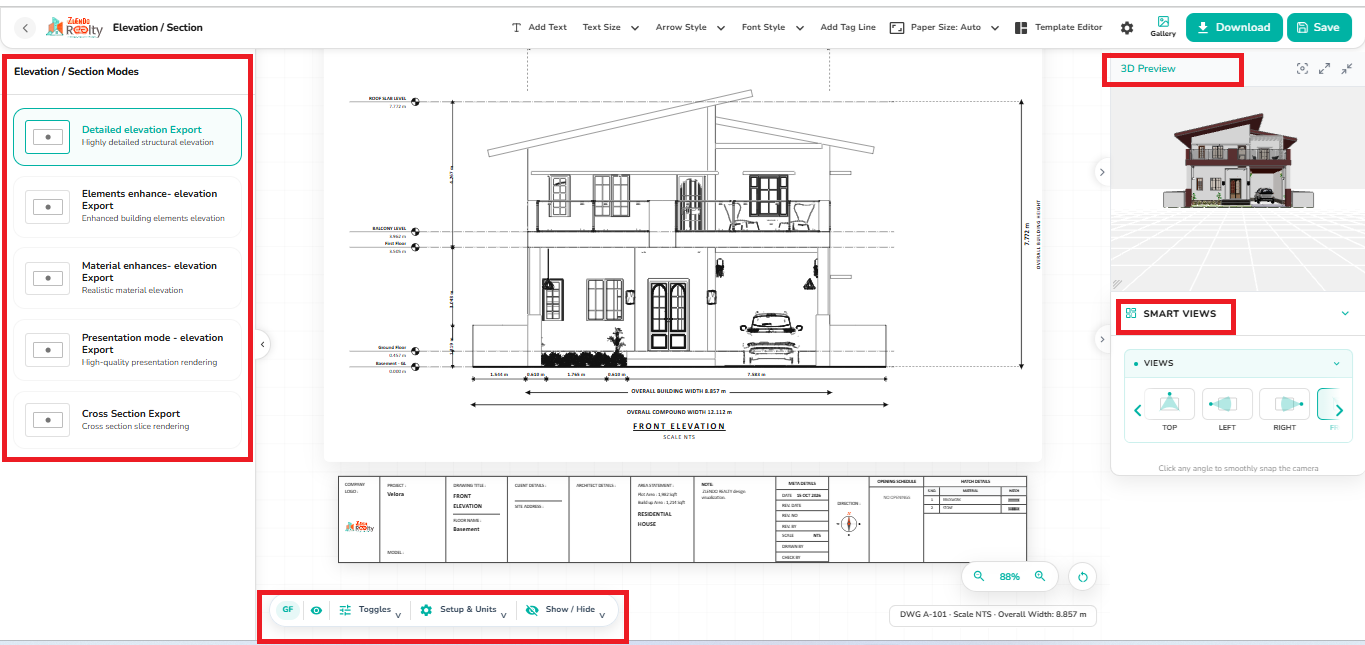Click the company logo in title block
The width and height of the screenshot is (1365, 645).
pos(360,526)
